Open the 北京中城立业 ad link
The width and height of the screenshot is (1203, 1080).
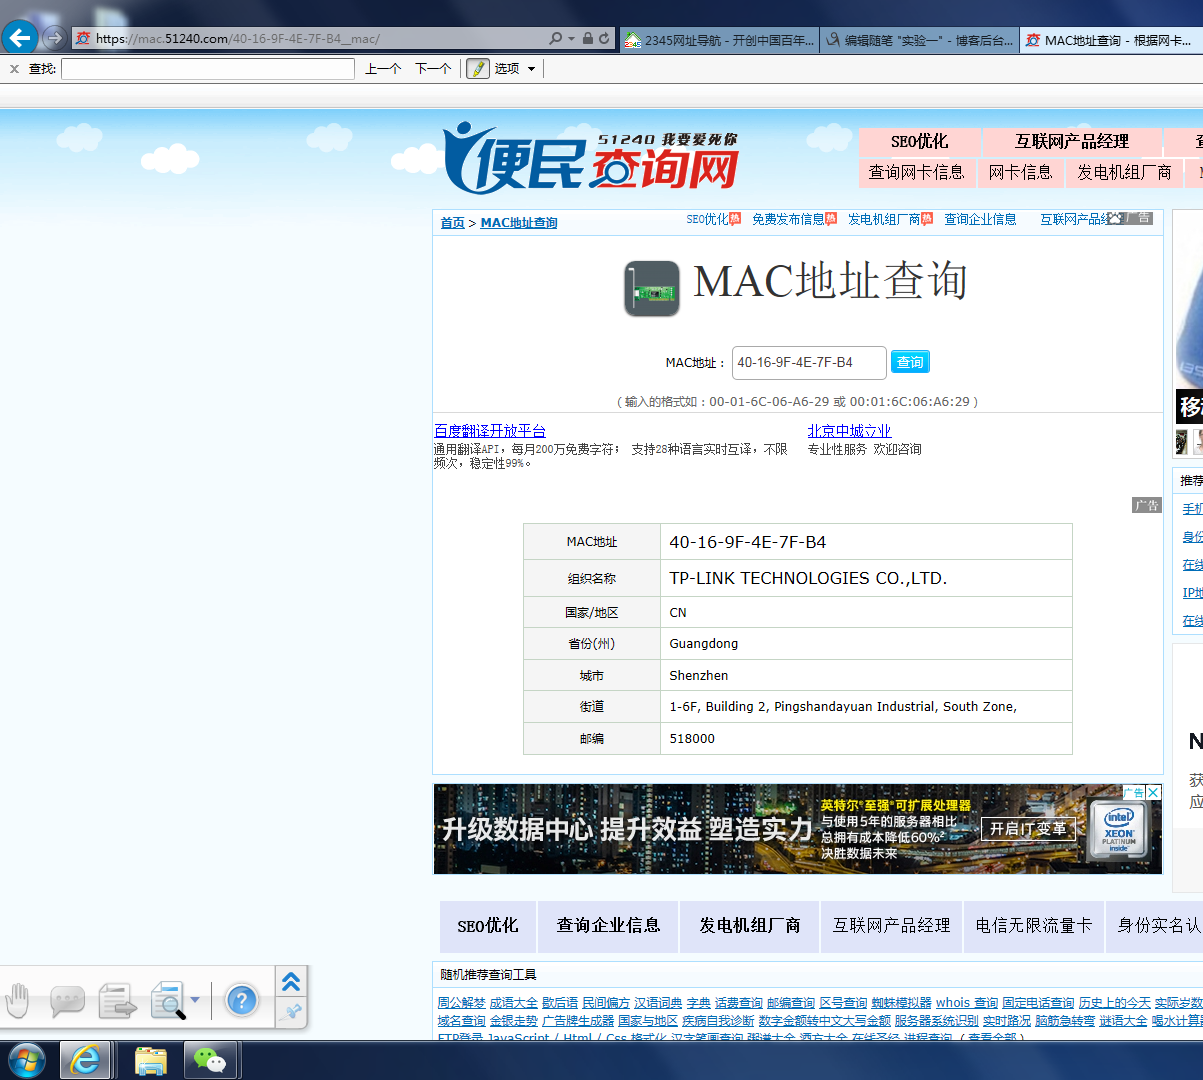click(849, 431)
